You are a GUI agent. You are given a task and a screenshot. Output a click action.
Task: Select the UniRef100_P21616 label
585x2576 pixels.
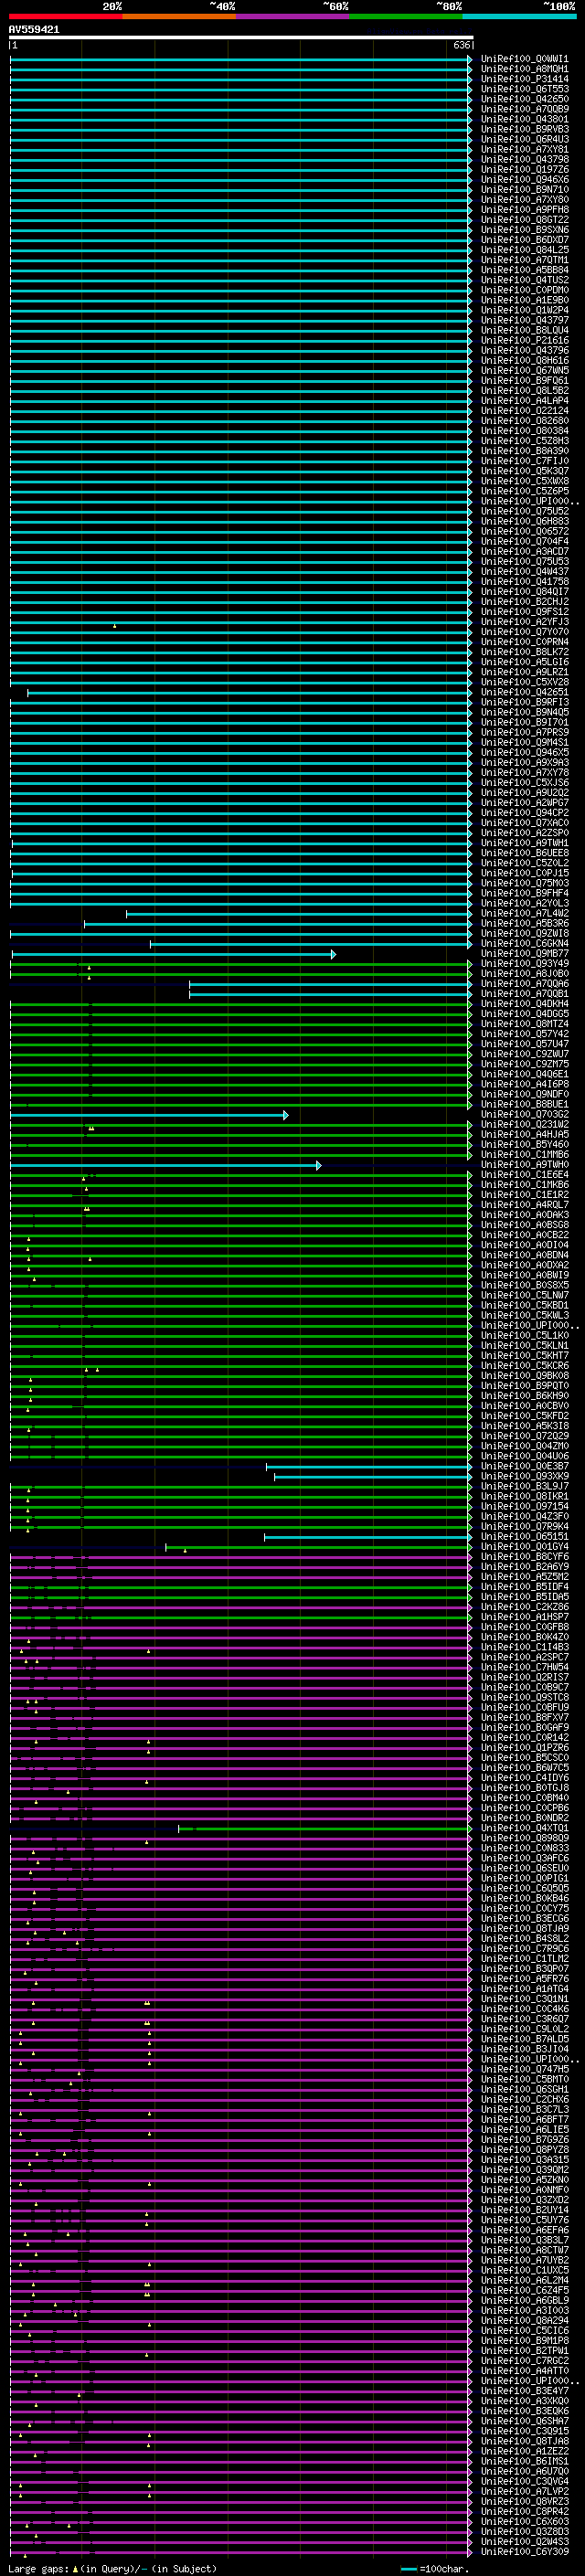(525, 340)
